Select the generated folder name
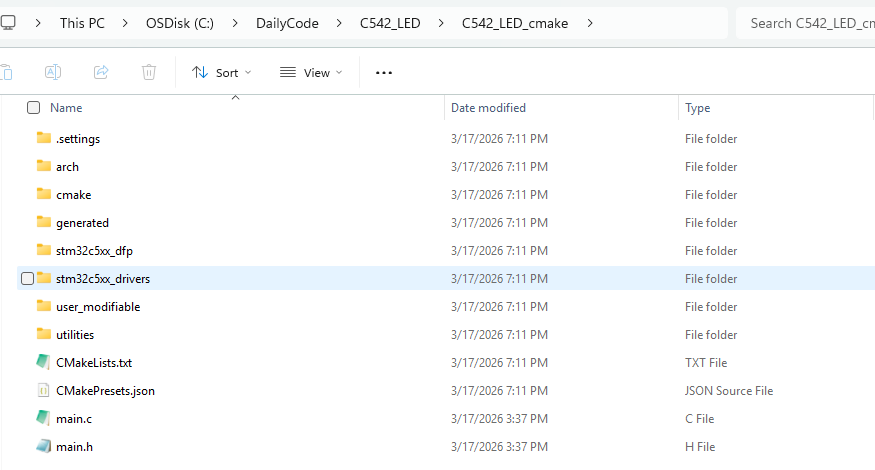Screen dimensions: 875x470 83,223
